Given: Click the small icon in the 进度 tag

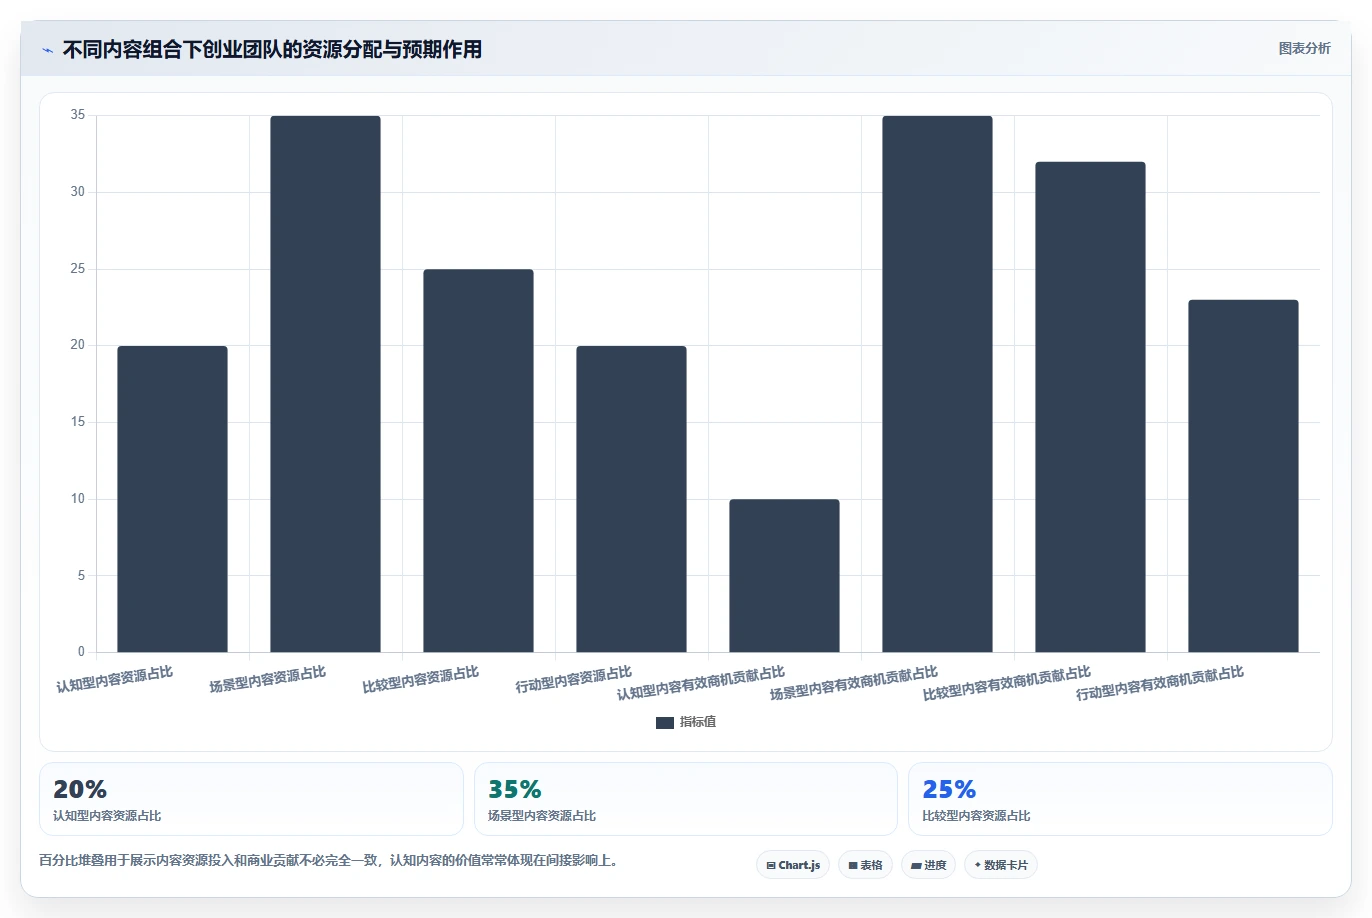Looking at the screenshot, I should pos(916,866).
